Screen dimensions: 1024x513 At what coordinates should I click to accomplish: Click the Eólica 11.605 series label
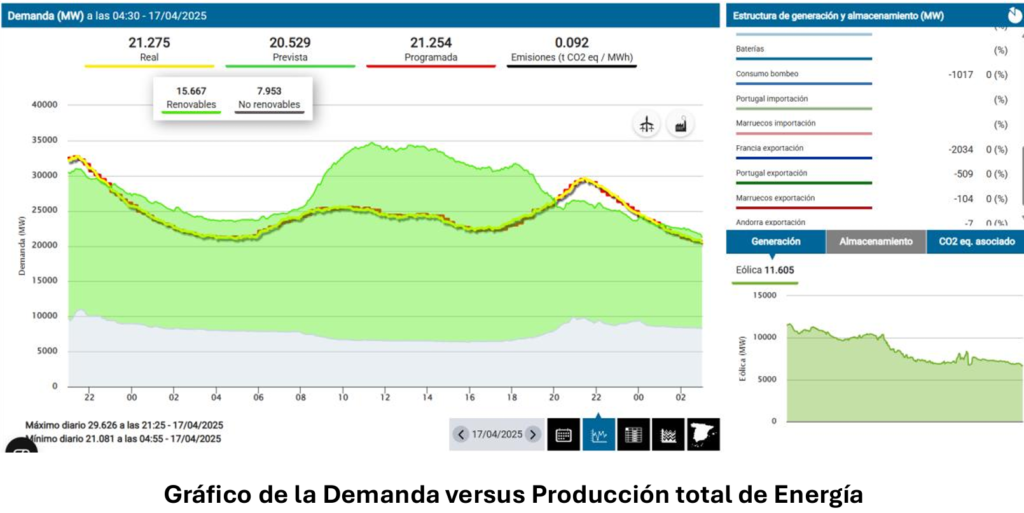(765, 270)
